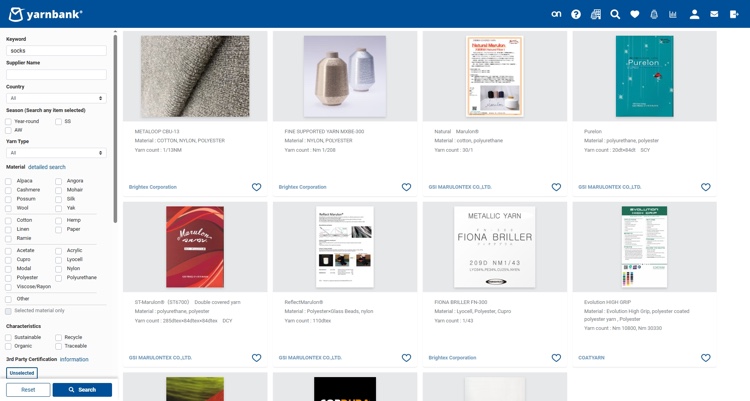Click the logout icon in header

pos(734,14)
